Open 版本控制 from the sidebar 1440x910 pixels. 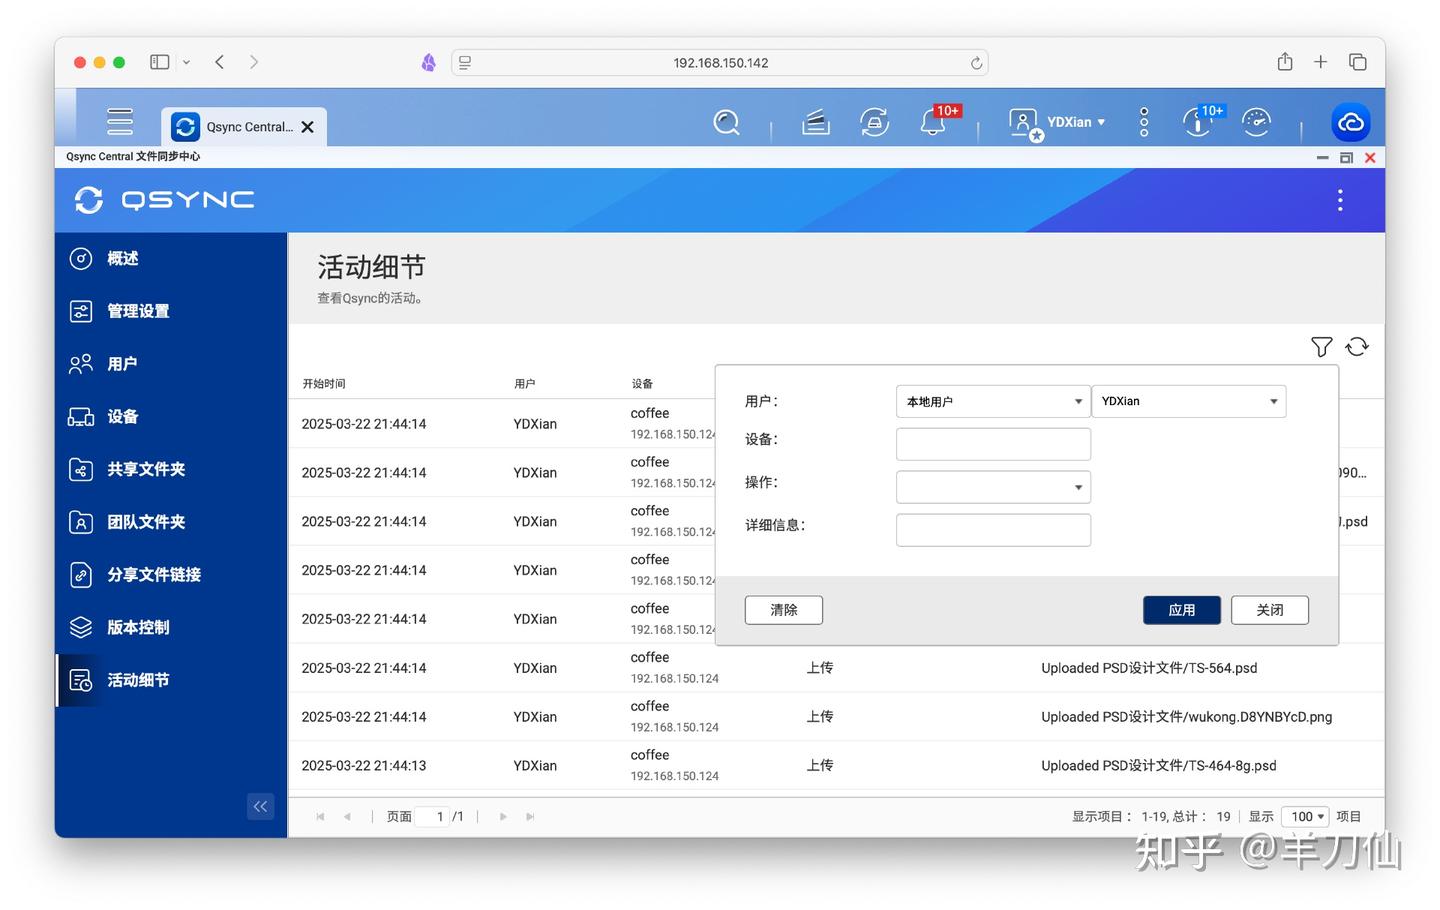pyautogui.click(x=138, y=627)
